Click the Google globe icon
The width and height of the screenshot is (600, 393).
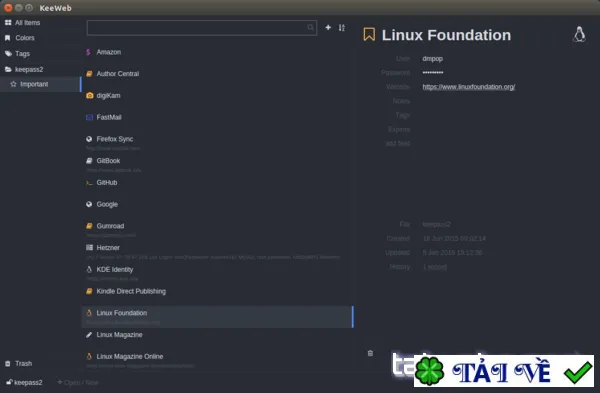tap(89, 204)
